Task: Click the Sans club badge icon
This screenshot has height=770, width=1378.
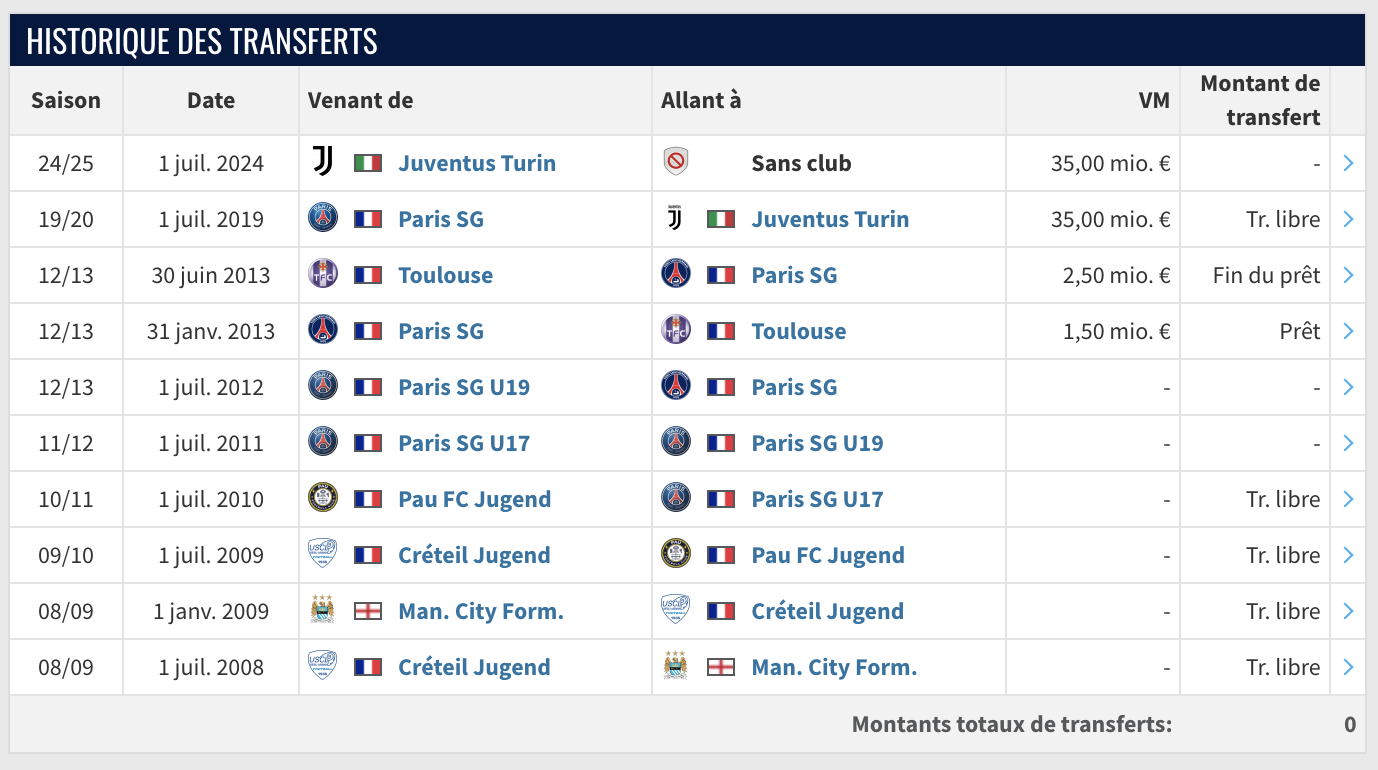Action: coord(676,162)
